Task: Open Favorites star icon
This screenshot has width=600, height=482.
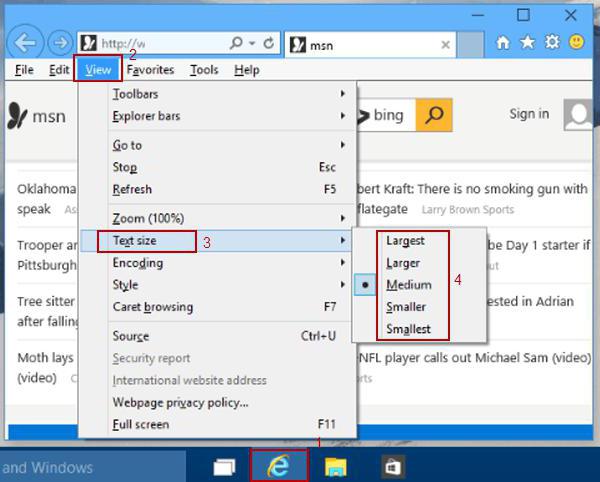Action: [x=527, y=43]
